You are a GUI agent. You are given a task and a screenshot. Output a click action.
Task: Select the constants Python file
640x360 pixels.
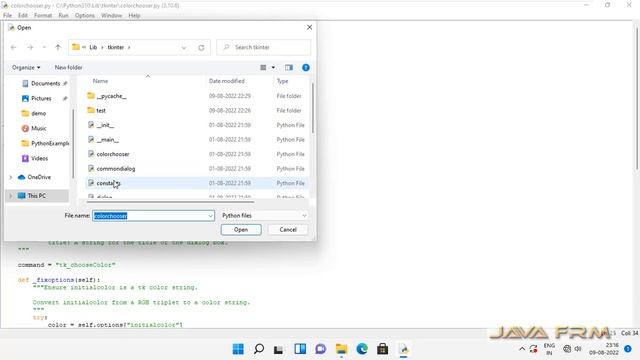(x=197, y=183)
